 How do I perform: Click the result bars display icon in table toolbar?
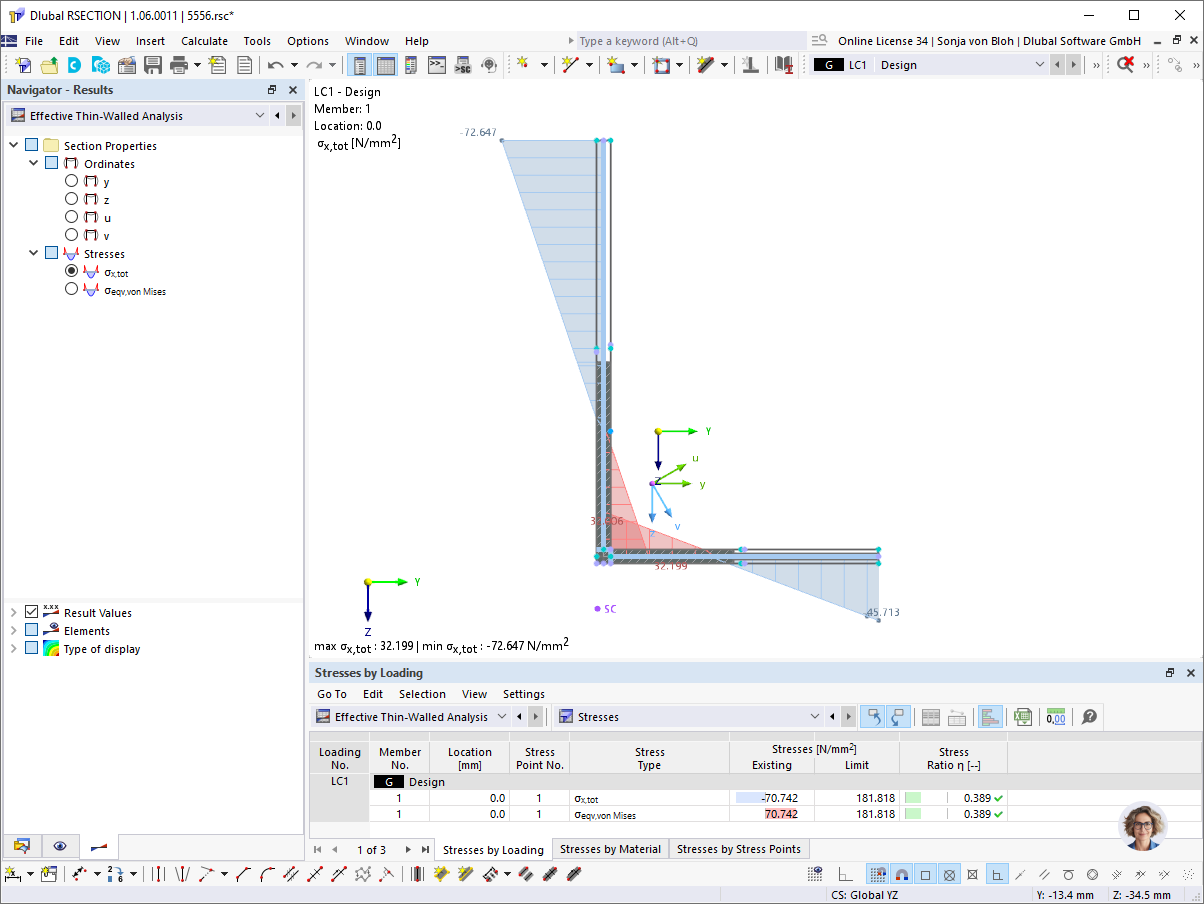(990, 717)
